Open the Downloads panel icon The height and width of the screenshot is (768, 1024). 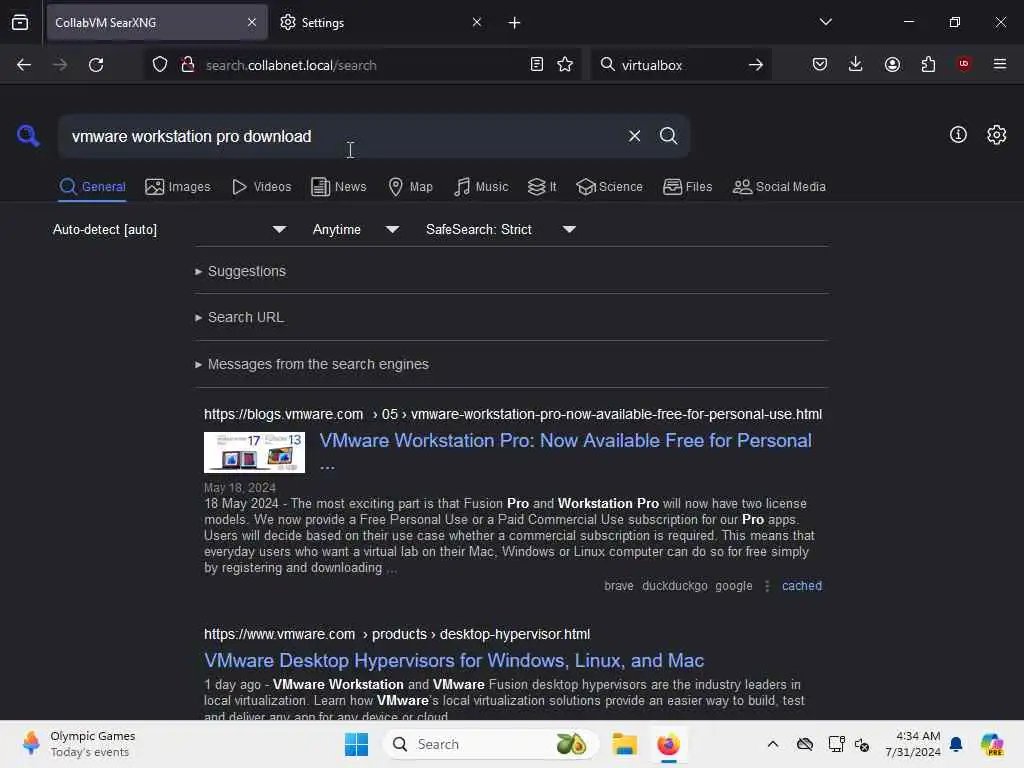[x=856, y=64]
